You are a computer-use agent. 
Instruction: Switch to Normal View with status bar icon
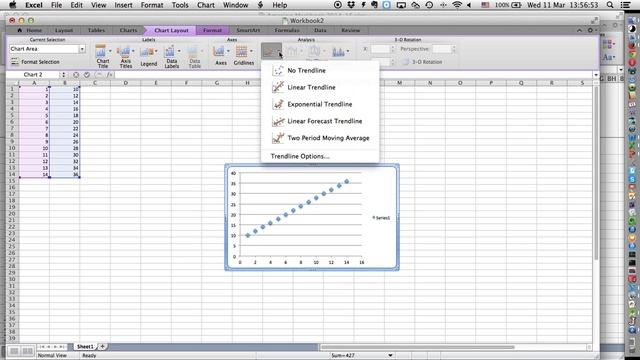pyautogui.click(x=14, y=351)
